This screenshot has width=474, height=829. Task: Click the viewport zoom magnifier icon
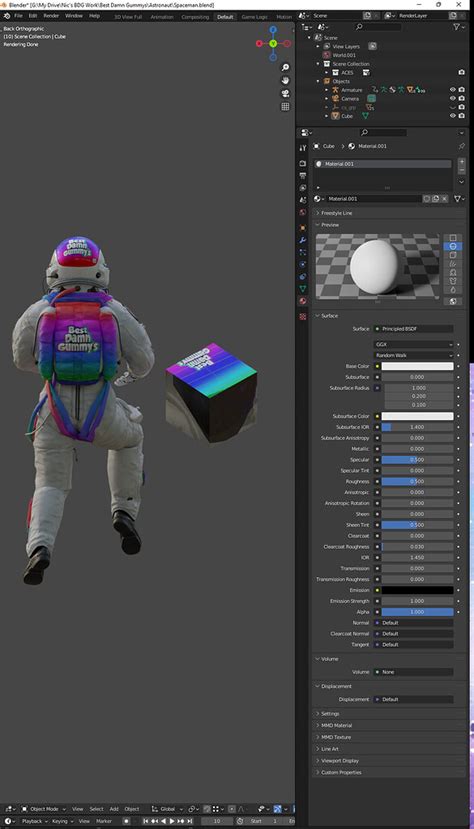coord(285,68)
